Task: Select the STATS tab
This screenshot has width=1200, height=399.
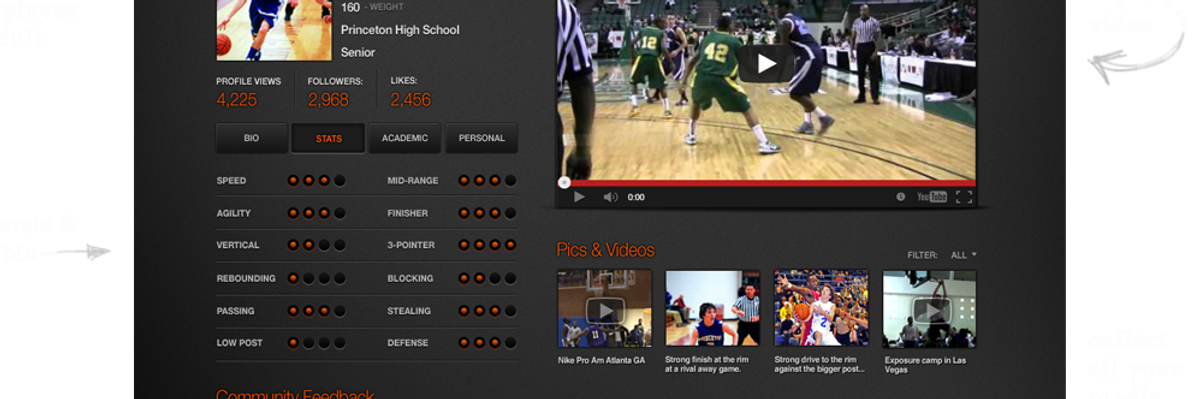Action: (x=328, y=138)
